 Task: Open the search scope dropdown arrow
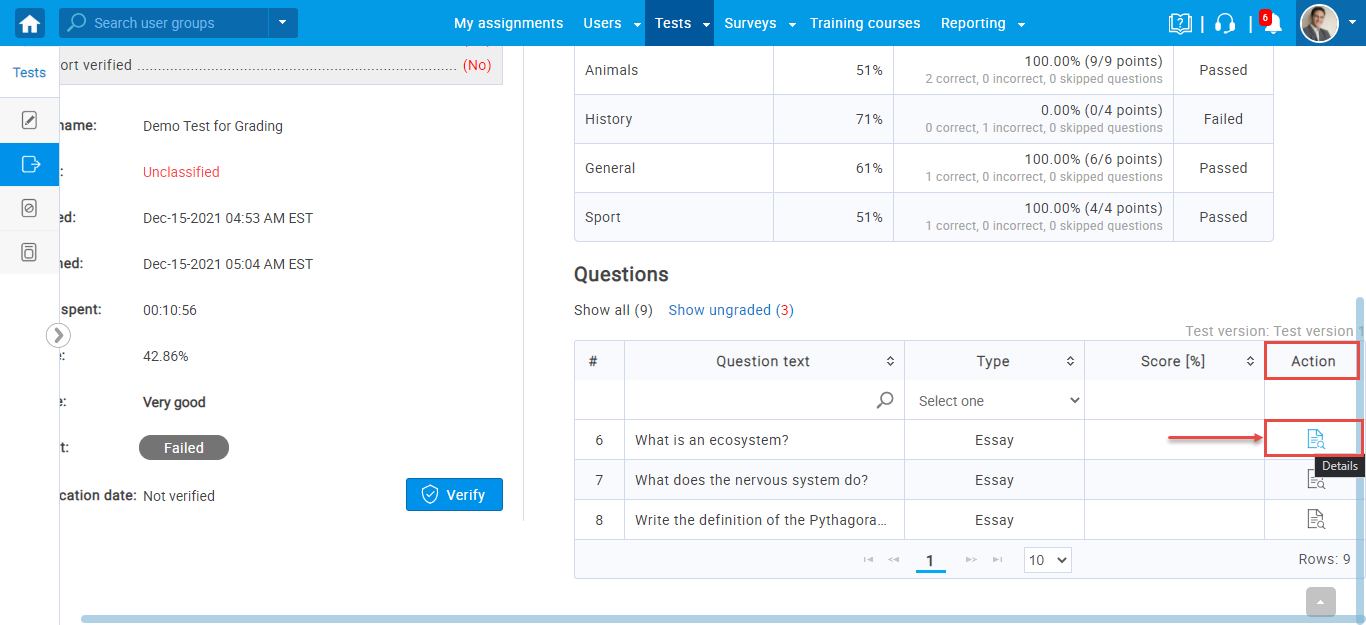pyautogui.click(x=283, y=23)
